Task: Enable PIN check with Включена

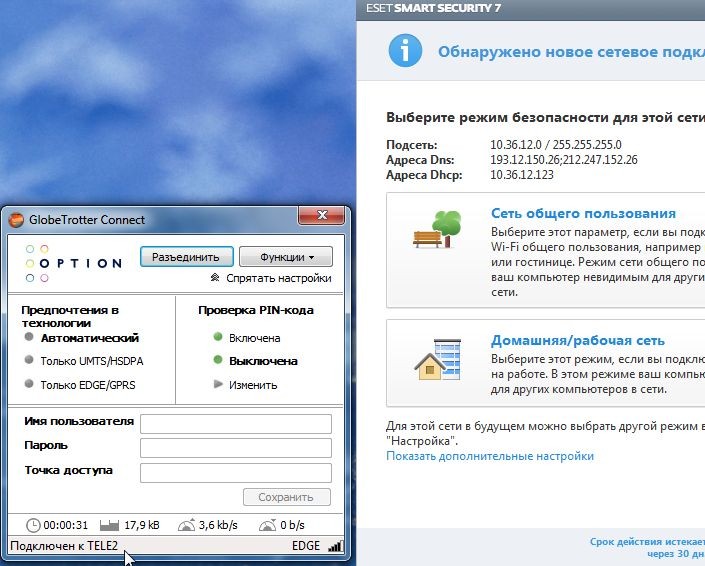Action: pyautogui.click(x=254, y=338)
